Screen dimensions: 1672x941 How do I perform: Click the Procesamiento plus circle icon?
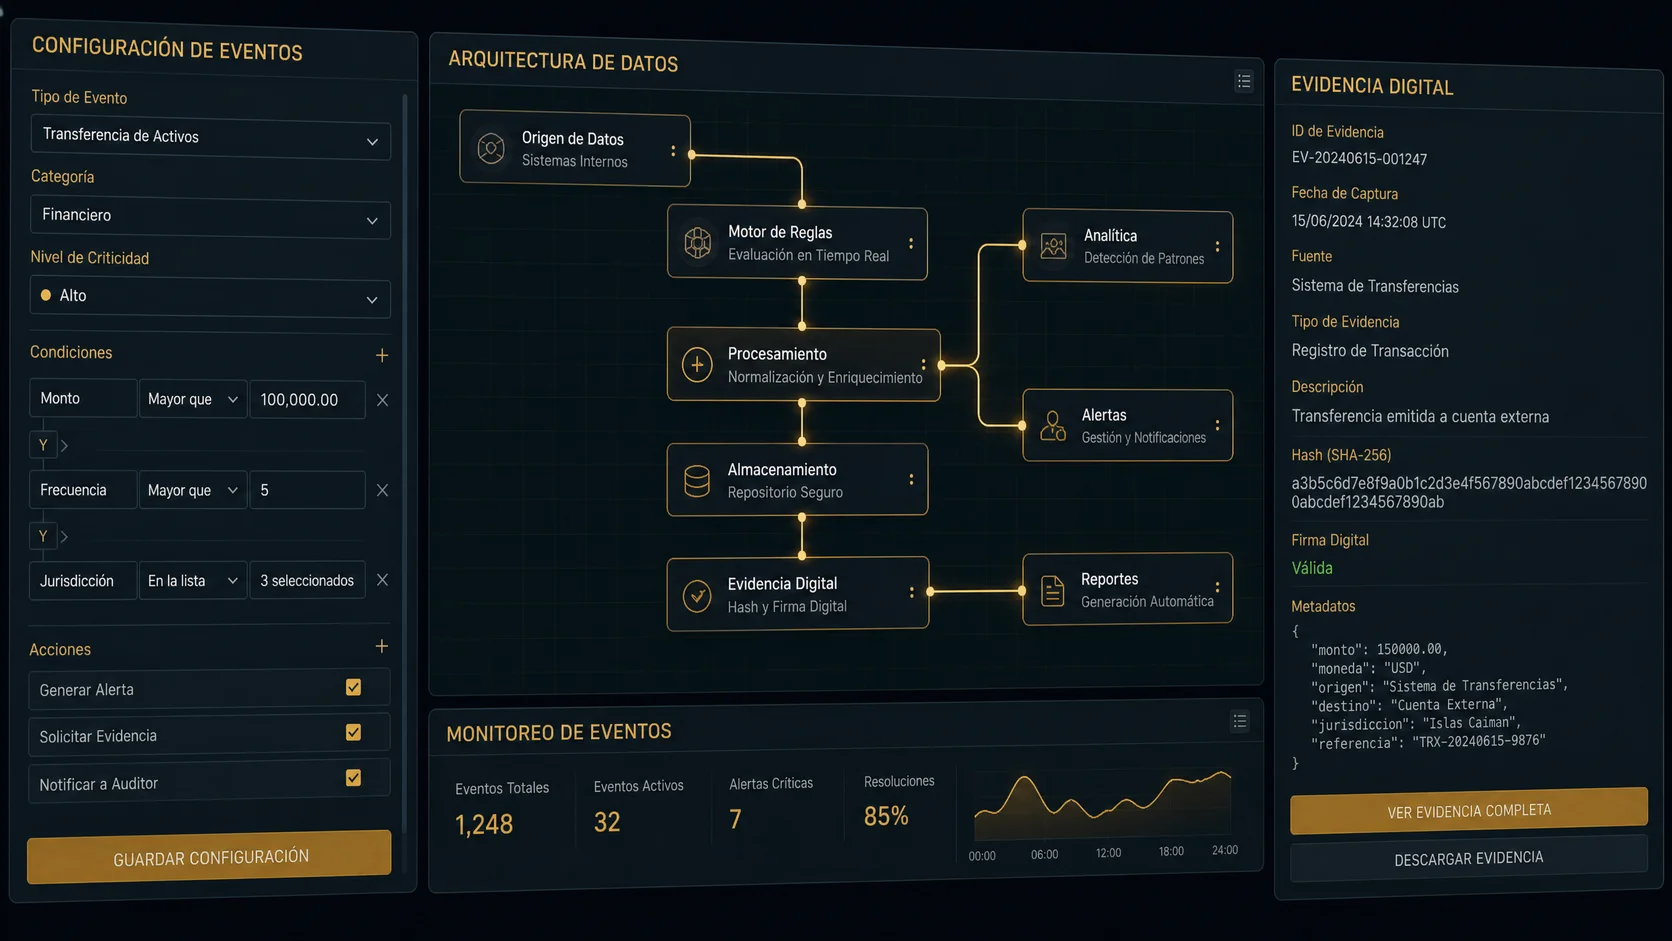[697, 364]
